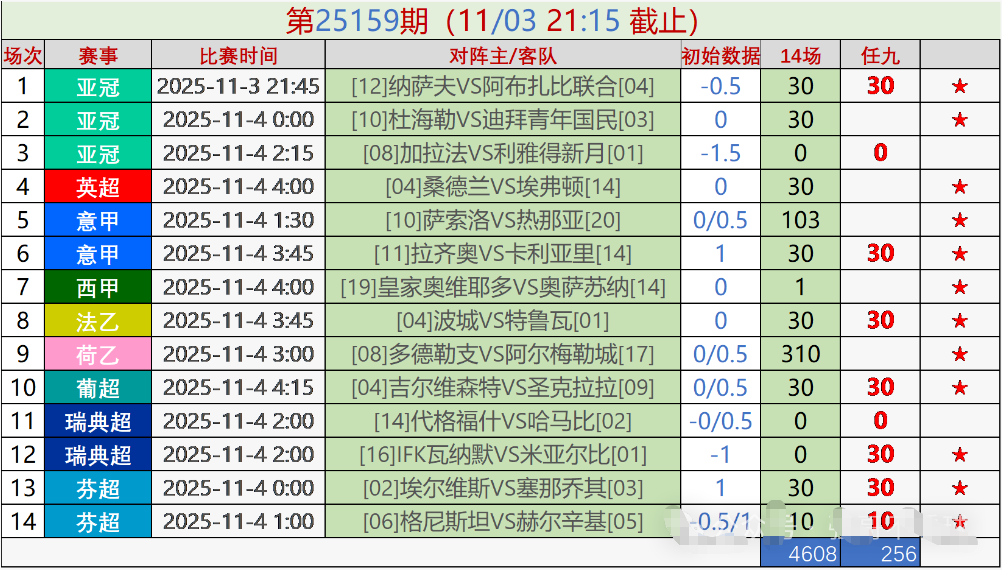Select the yellow 法乙 league cell
1002x570 pixels.
[x=98, y=321]
